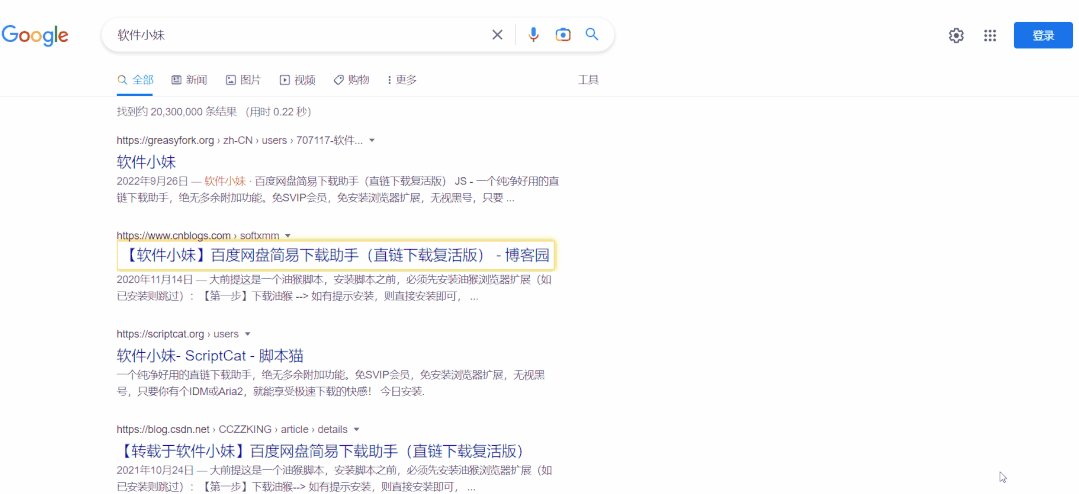
Task: Click the snippet dated 2020年11月14日
Action: pyautogui.click(x=334, y=289)
